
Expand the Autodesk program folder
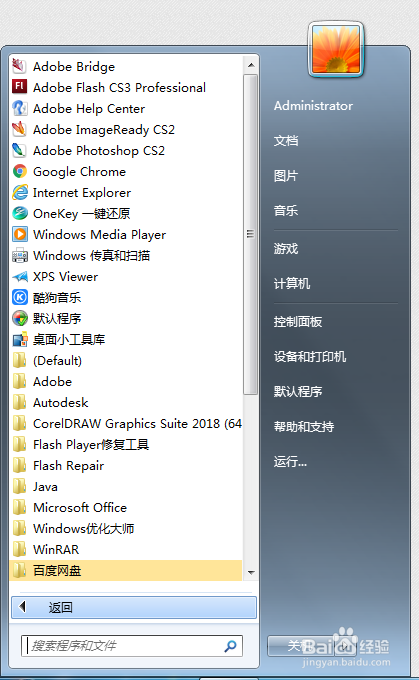(x=125, y=402)
